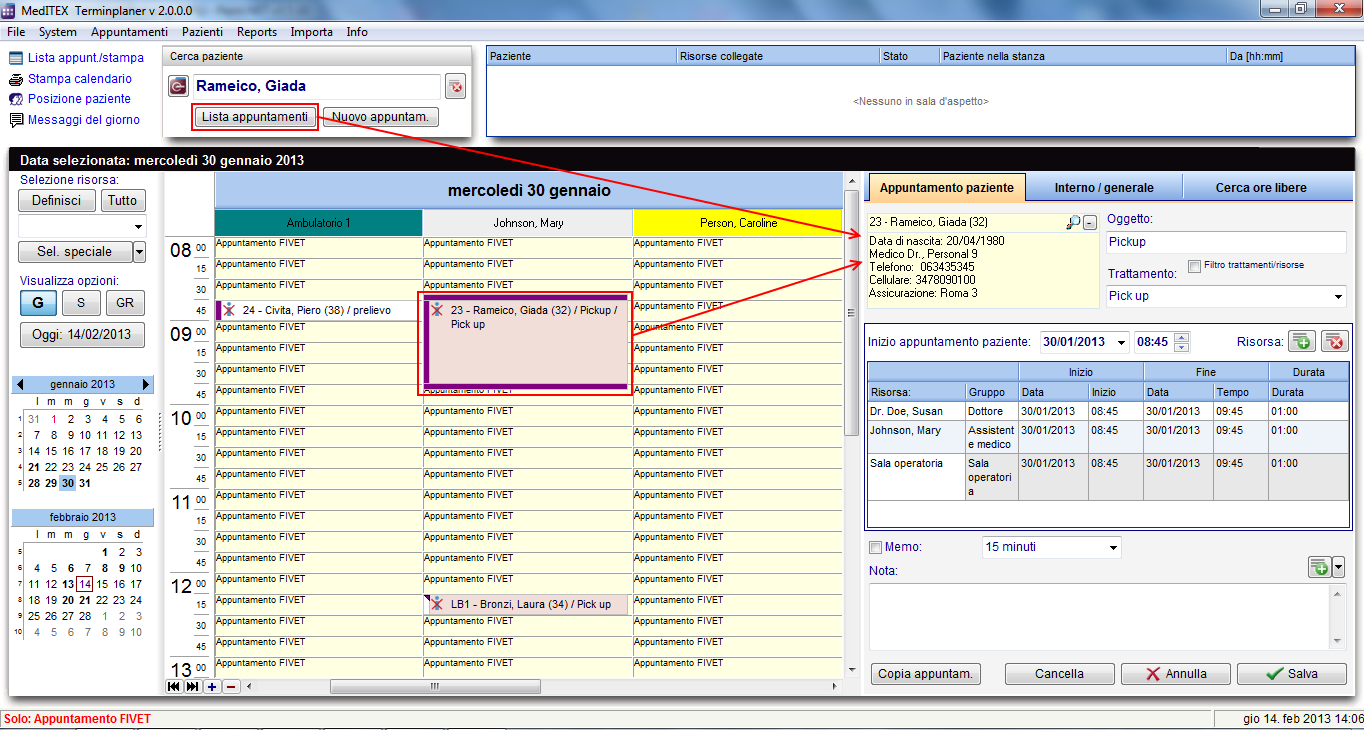Open the Pazienti menu
This screenshot has width=1364, height=730.
pyautogui.click(x=202, y=32)
